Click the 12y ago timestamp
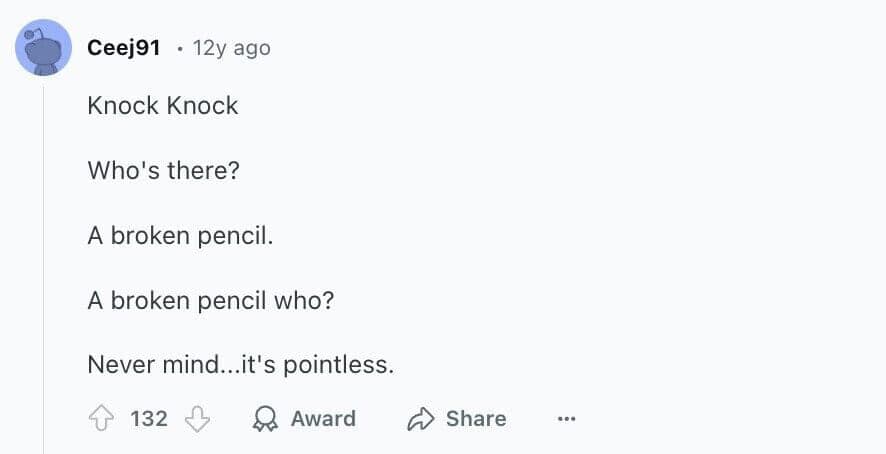This screenshot has height=454, width=886. (231, 48)
